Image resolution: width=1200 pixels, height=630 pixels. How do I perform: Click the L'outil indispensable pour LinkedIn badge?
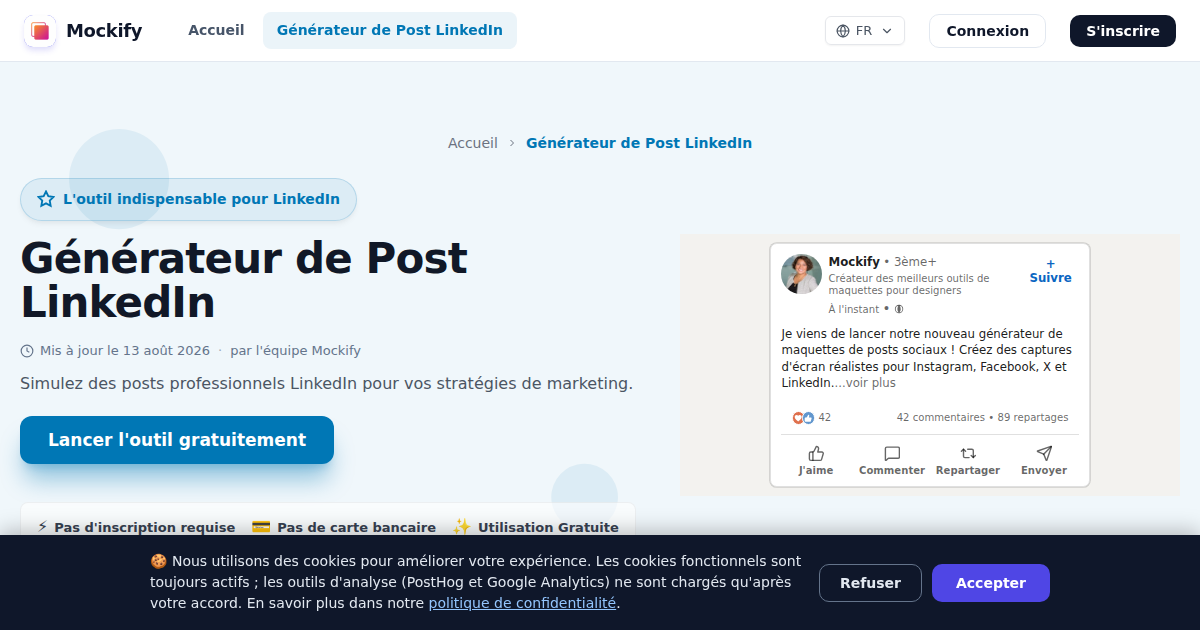coord(188,199)
